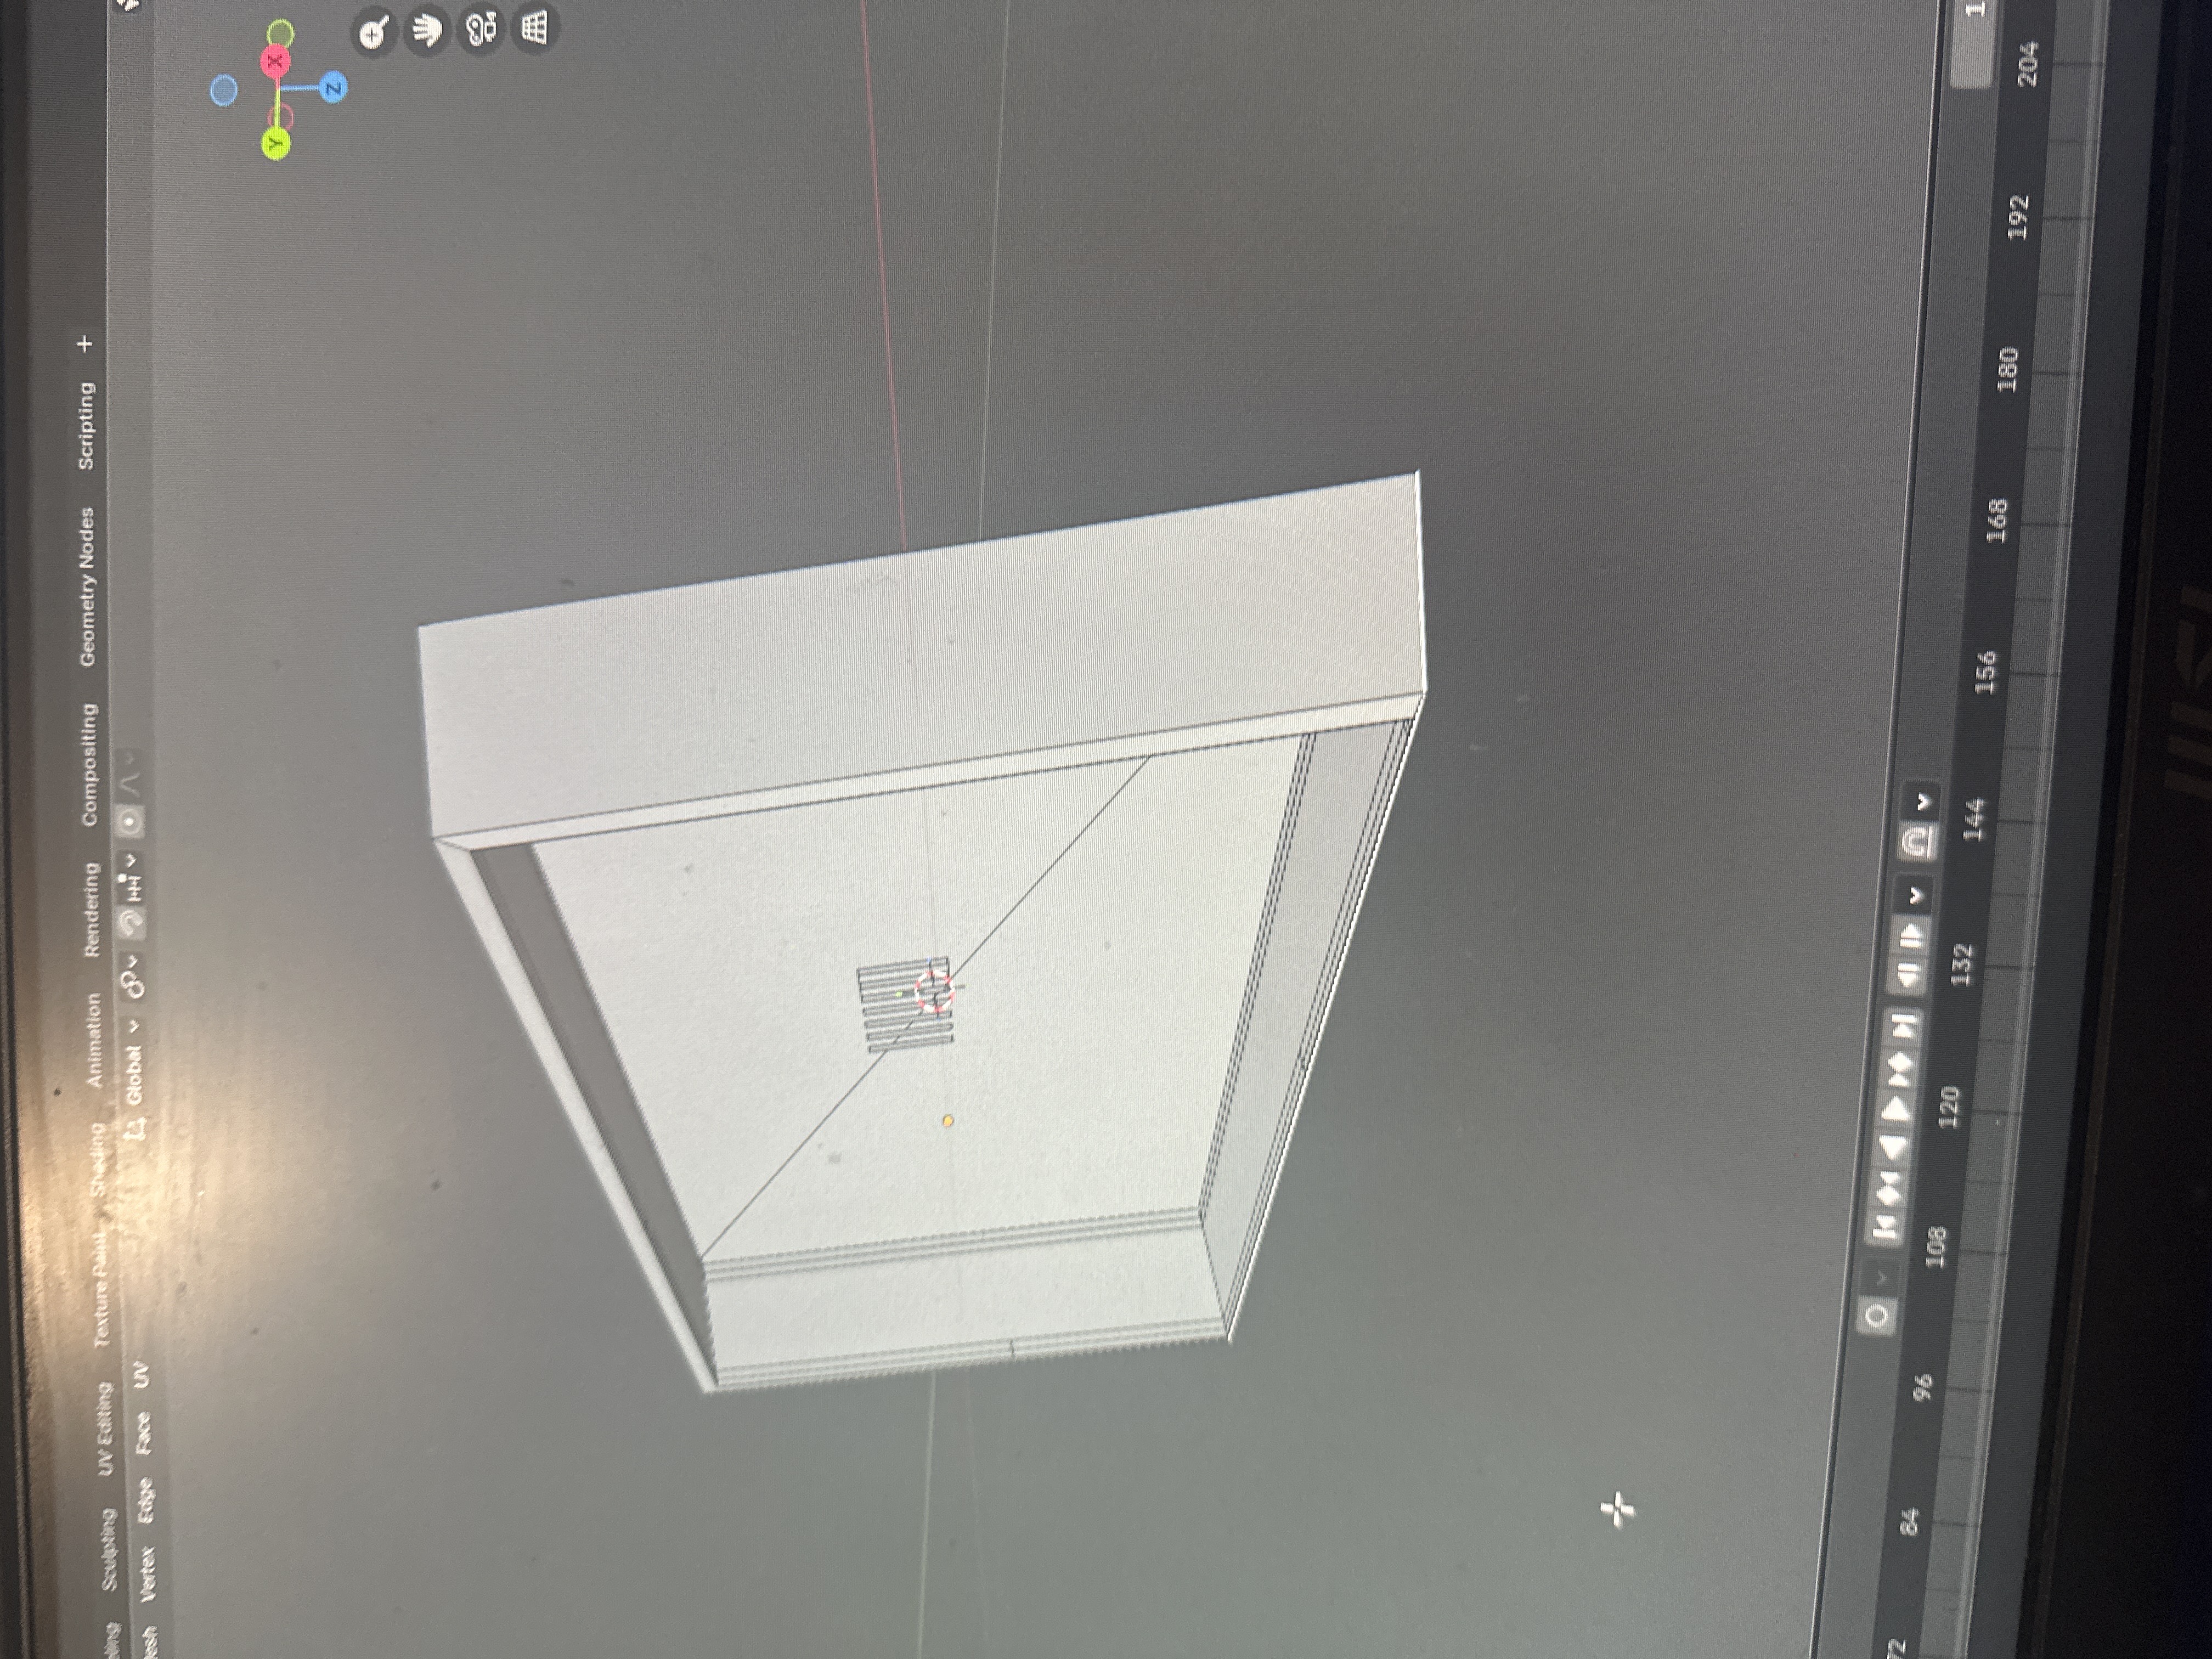Click frame 156 on the timeline ruler

[x=1985, y=672]
